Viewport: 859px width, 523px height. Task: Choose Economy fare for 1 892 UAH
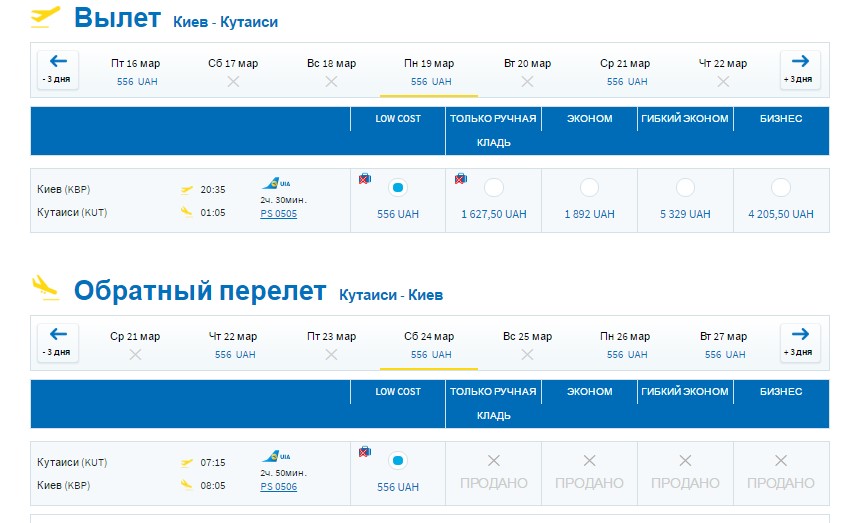589,188
